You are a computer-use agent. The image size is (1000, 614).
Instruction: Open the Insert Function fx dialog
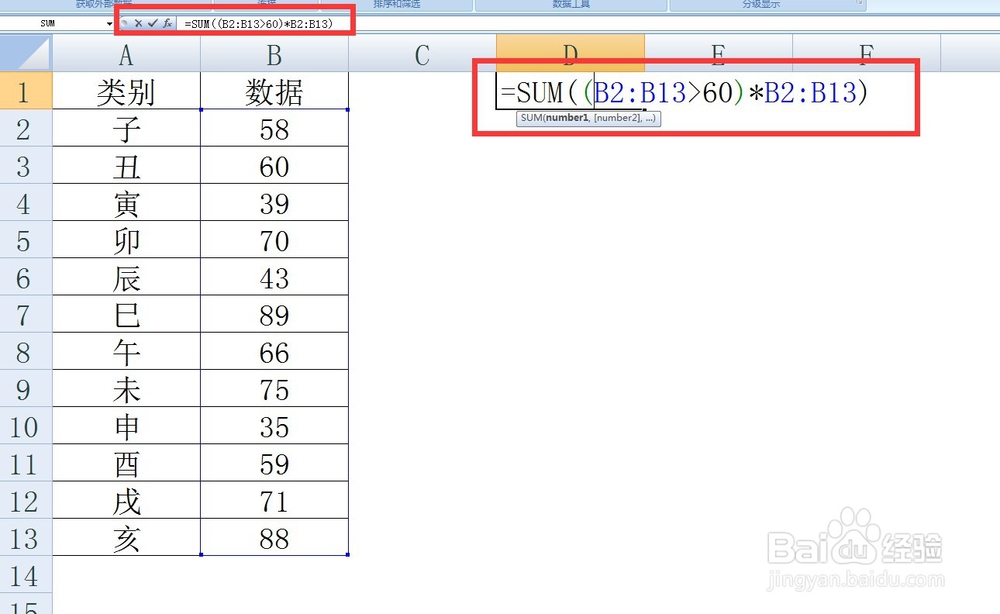[167, 23]
